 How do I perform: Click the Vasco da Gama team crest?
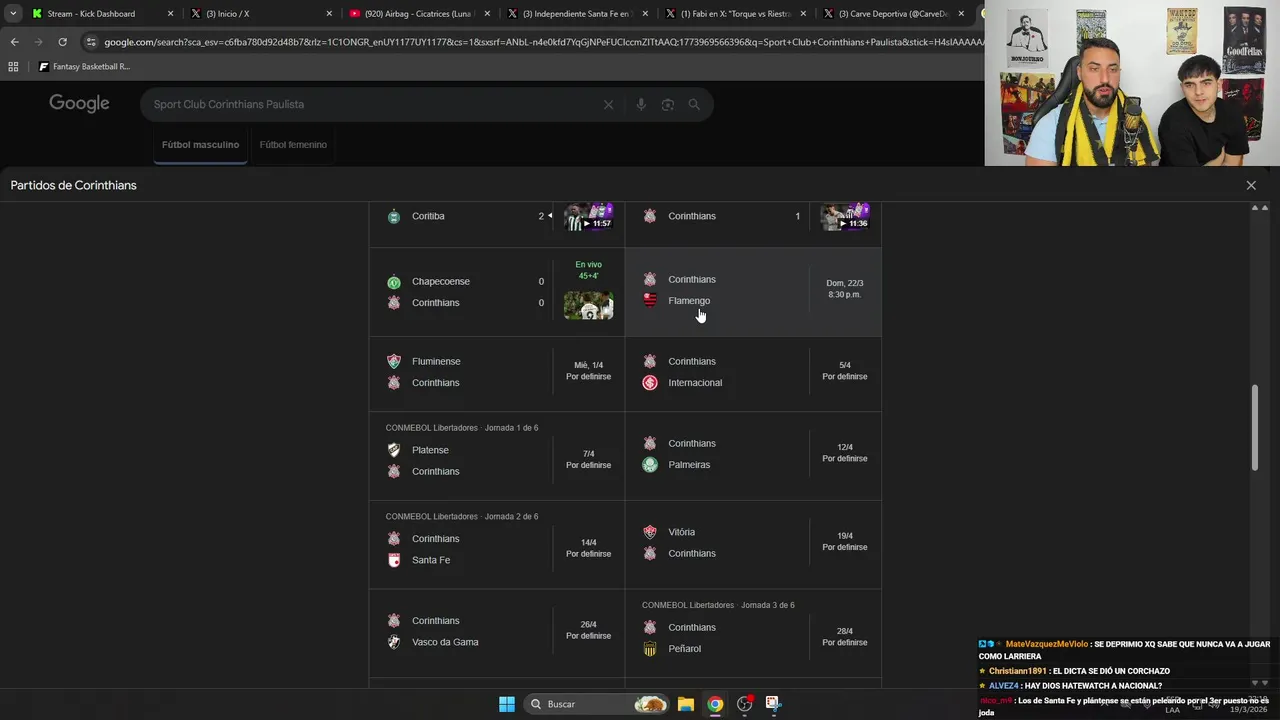pyautogui.click(x=394, y=642)
